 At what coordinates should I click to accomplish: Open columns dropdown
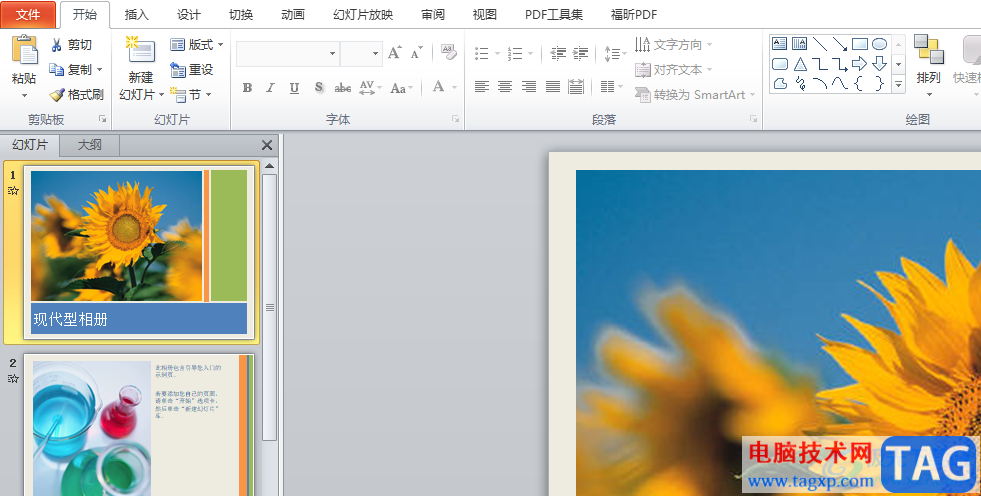tap(611, 86)
